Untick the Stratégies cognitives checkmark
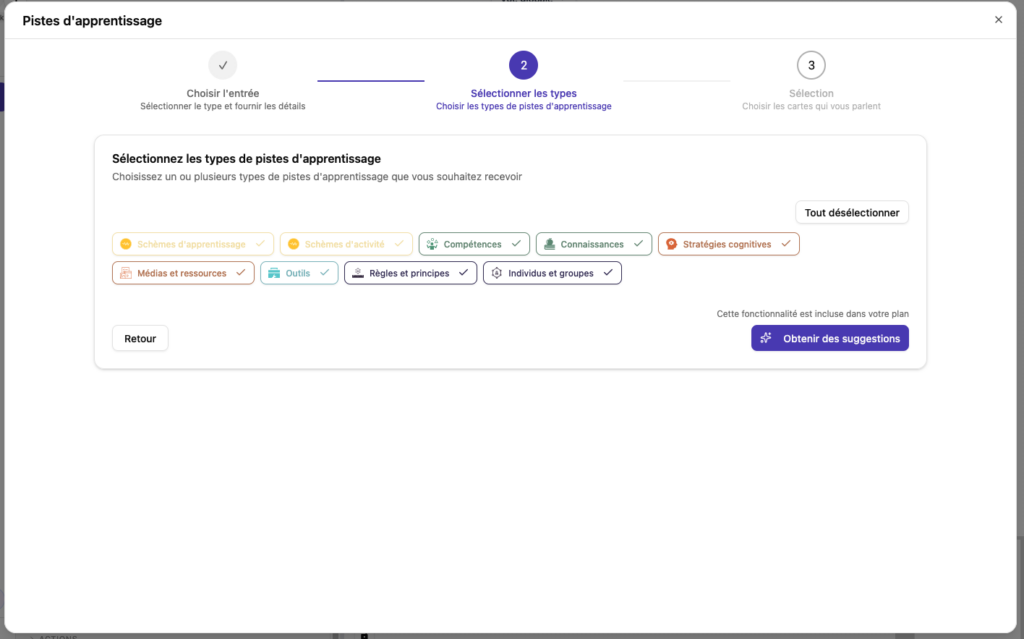The image size is (1024, 639). click(x=786, y=244)
